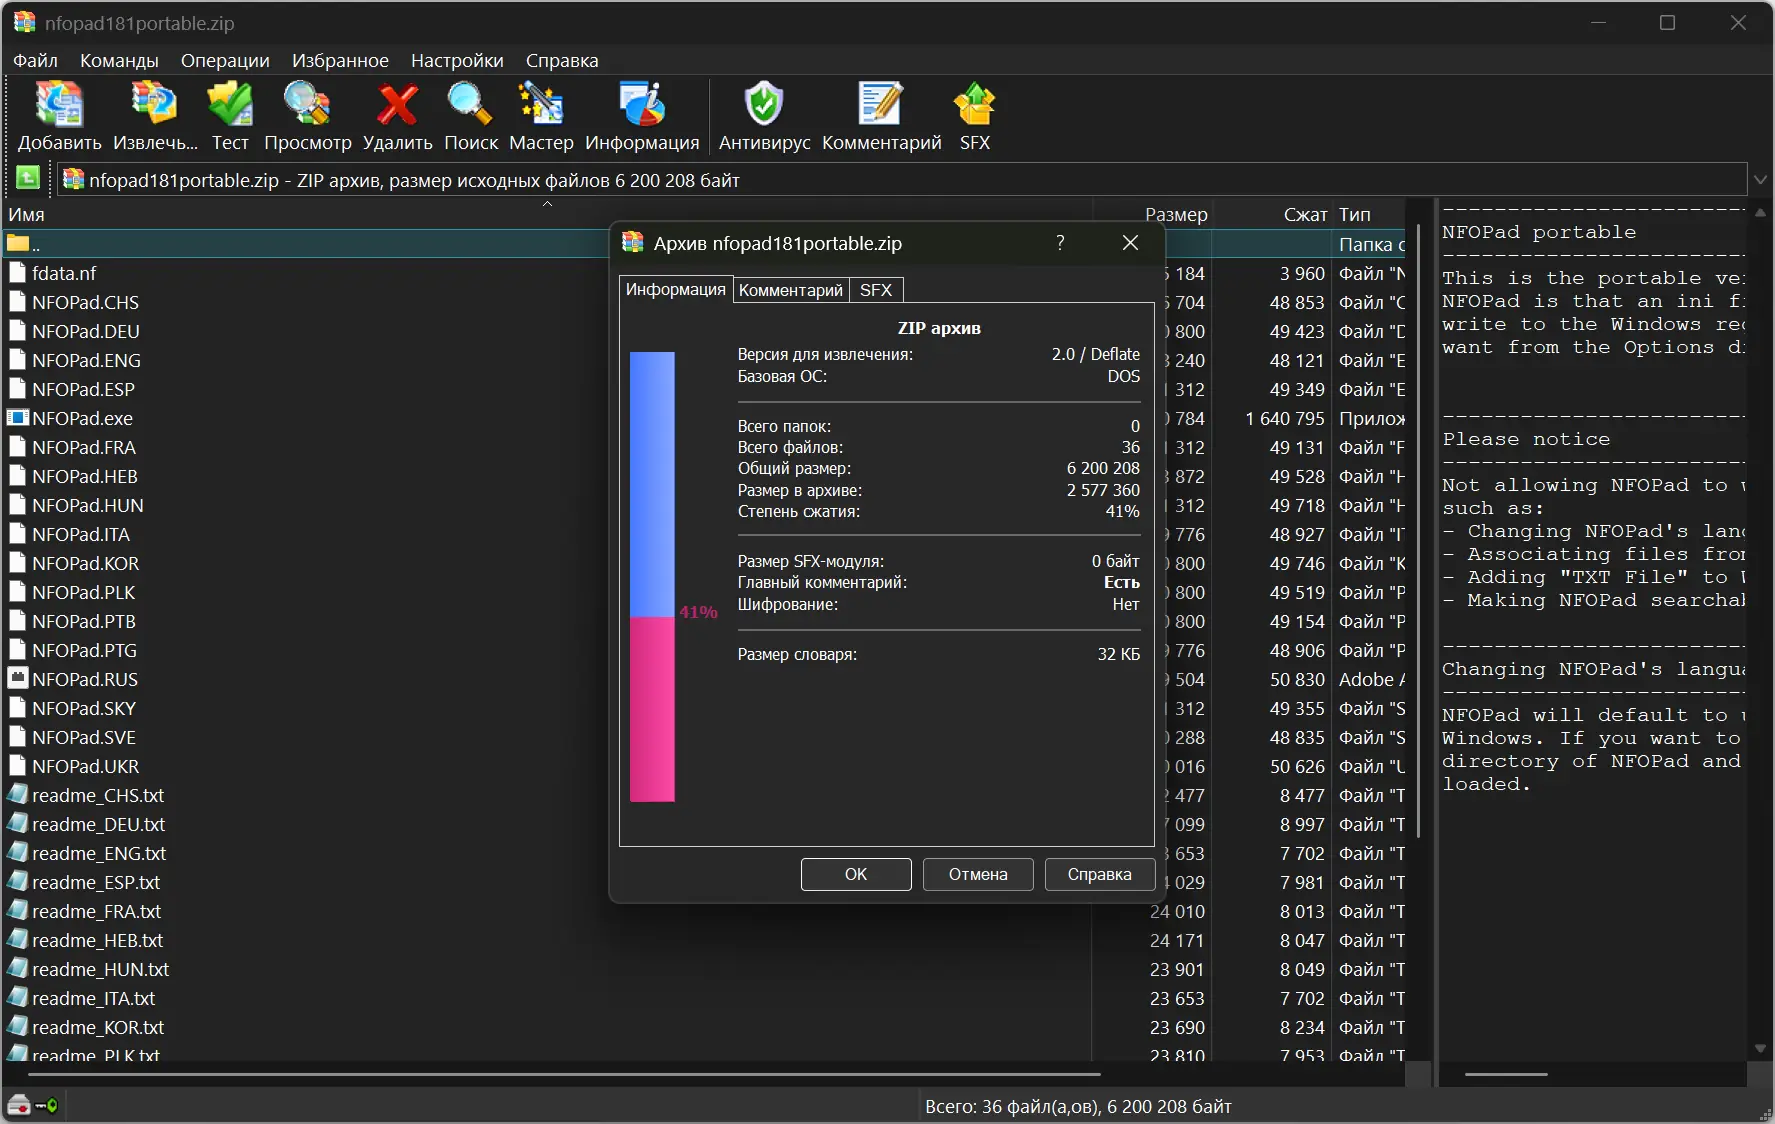The image size is (1775, 1124).
Task: Open Поиск (Find) magnifier icon
Action: (470, 105)
